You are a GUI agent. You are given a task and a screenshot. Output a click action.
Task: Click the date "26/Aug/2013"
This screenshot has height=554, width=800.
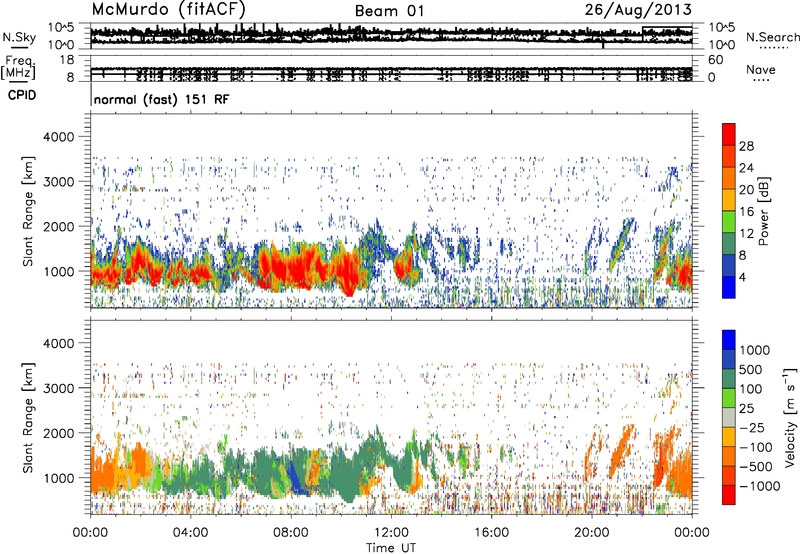[x=638, y=10]
